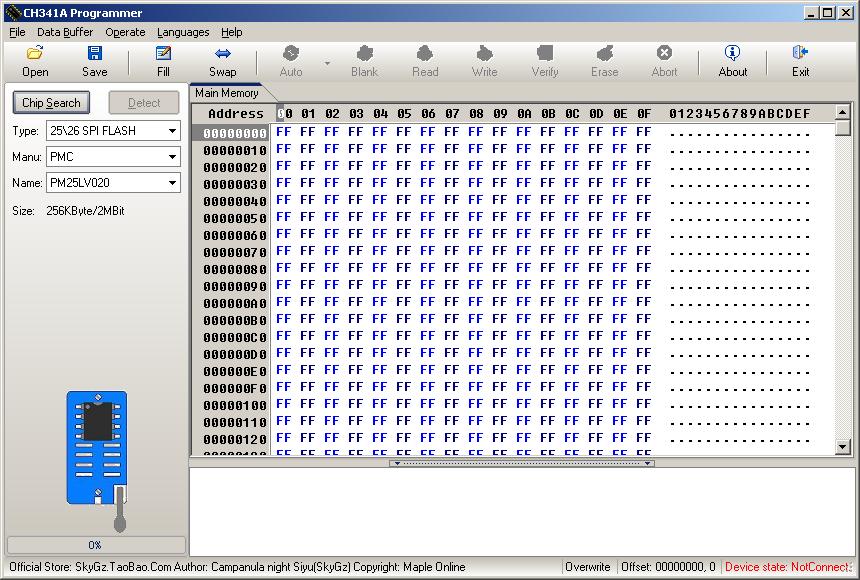Open the chip Type dropdown
This screenshot has width=860, height=580.
point(172,130)
